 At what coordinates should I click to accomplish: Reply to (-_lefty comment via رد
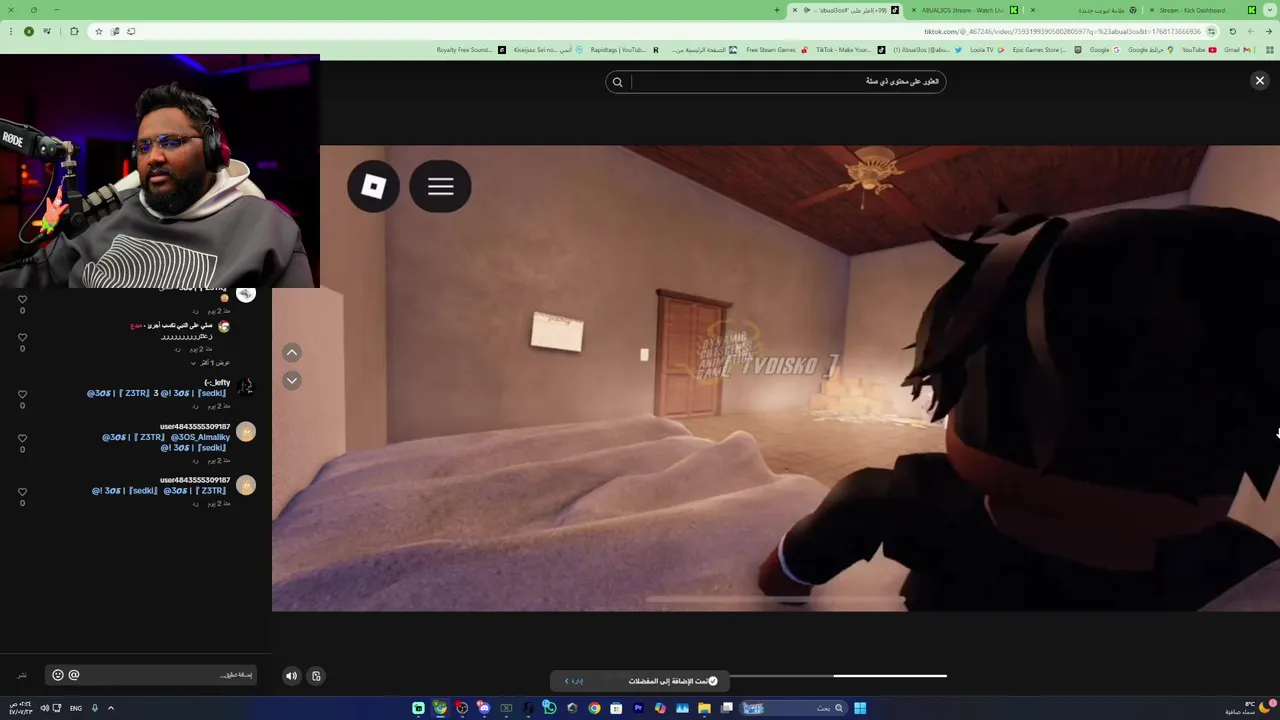coord(195,406)
